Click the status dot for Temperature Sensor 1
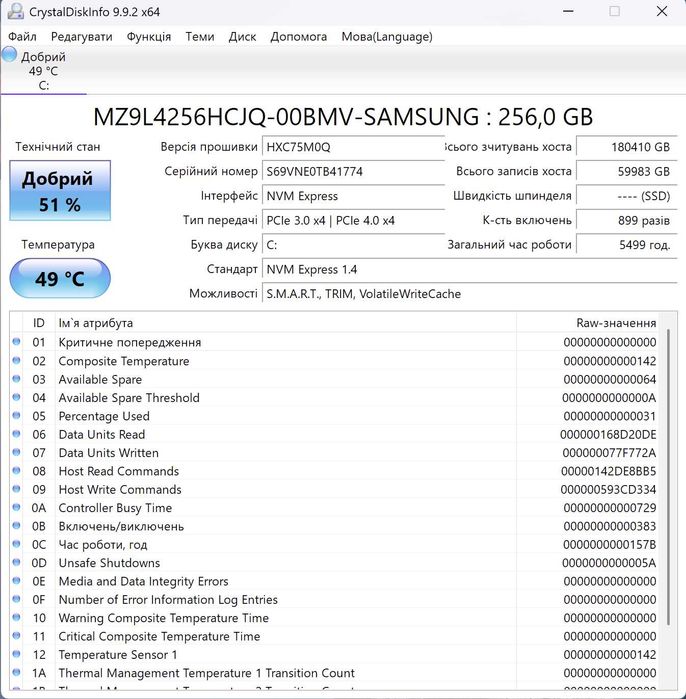Viewport: 686px width, 699px height. coord(16,654)
